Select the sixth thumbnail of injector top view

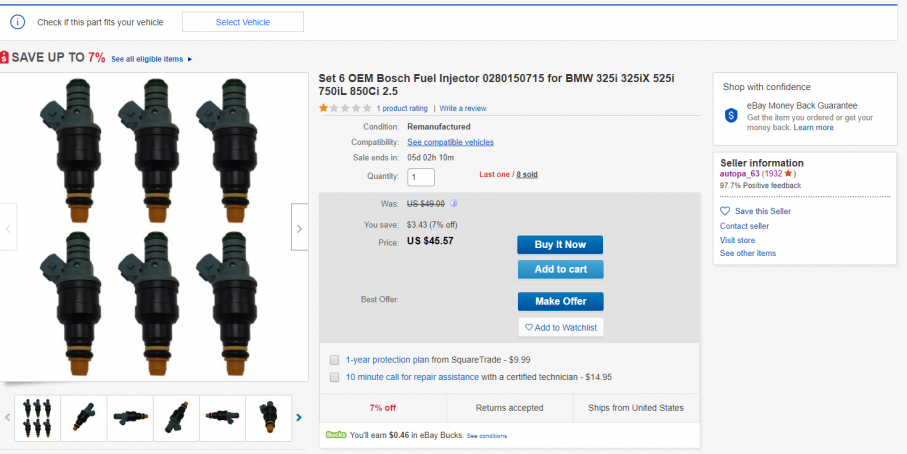tap(269, 418)
